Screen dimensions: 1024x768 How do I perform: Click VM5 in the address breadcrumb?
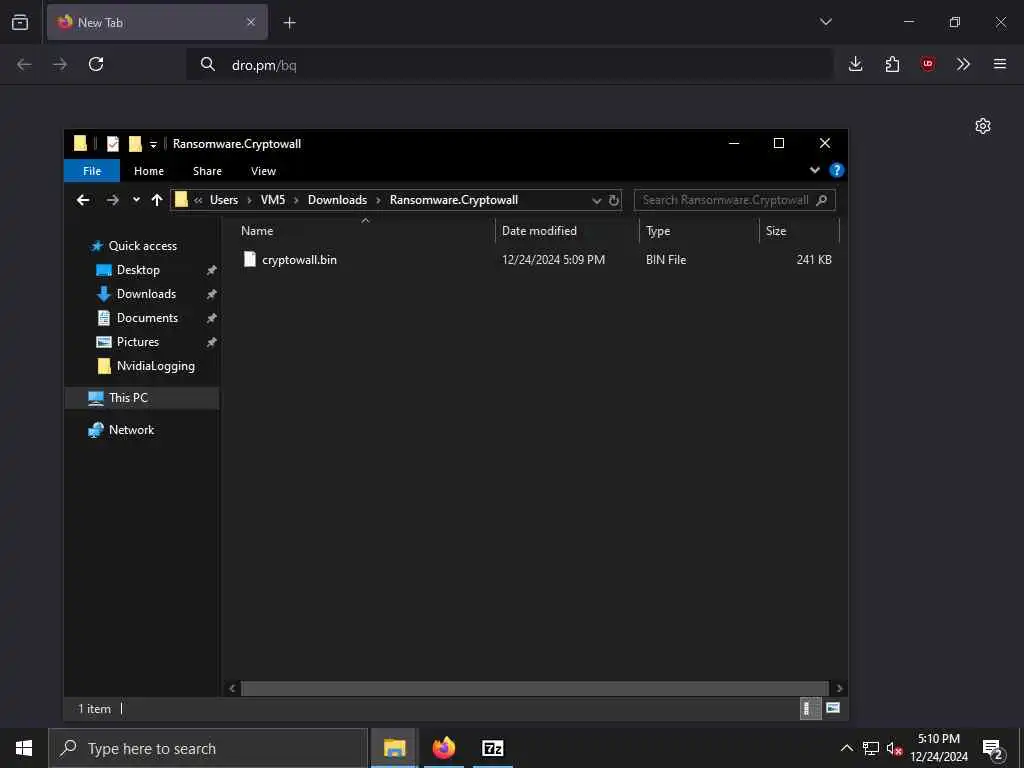point(273,200)
